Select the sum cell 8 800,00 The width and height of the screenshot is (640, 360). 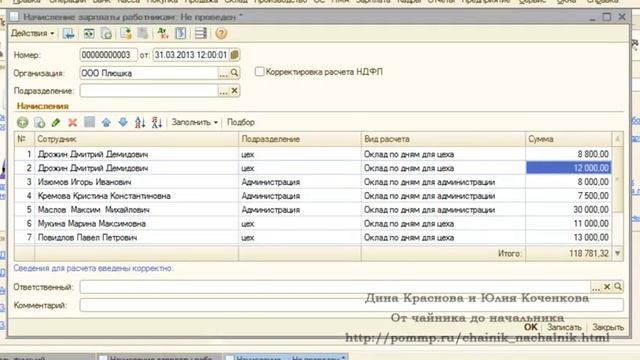569,154
